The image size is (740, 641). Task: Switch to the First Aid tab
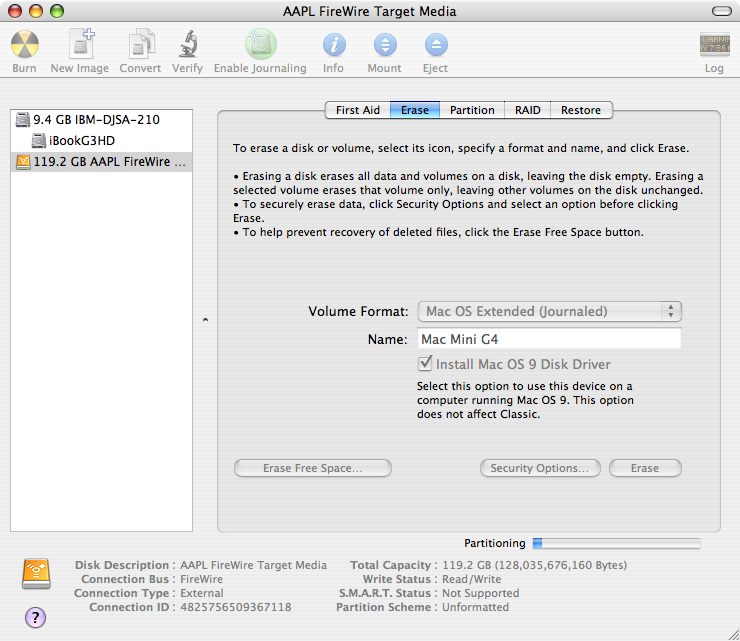click(358, 110)
